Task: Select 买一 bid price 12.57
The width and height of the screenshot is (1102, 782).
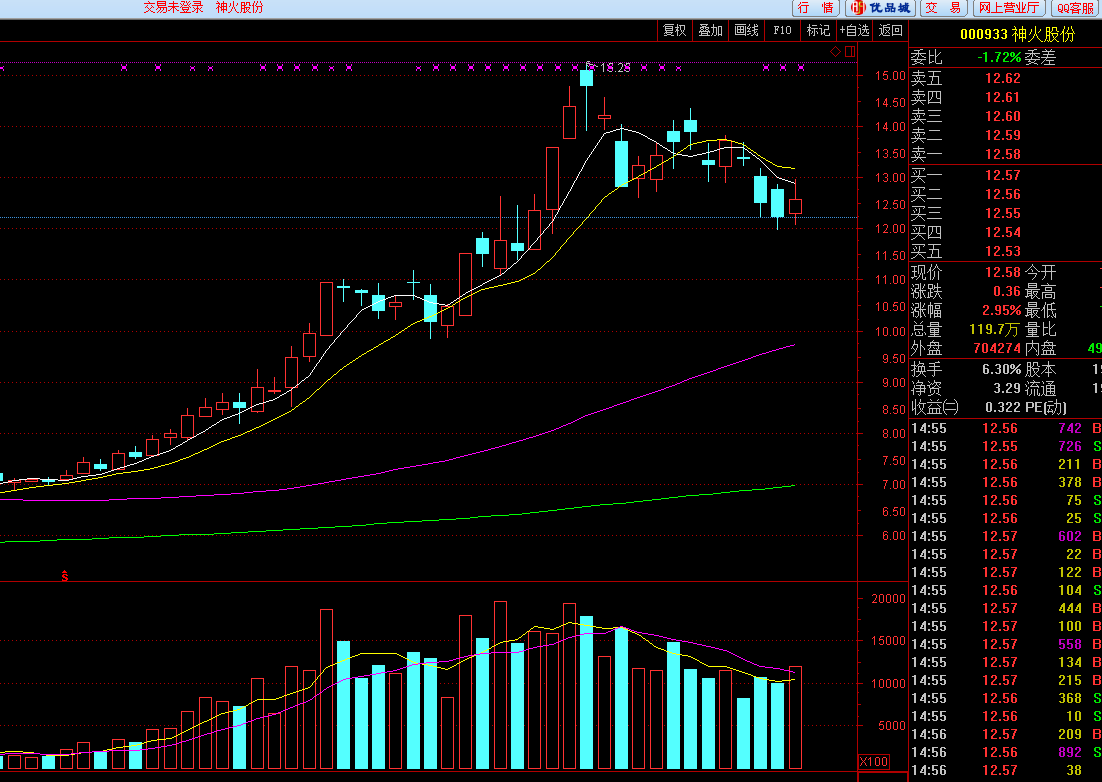Action: pos(1002,175)
